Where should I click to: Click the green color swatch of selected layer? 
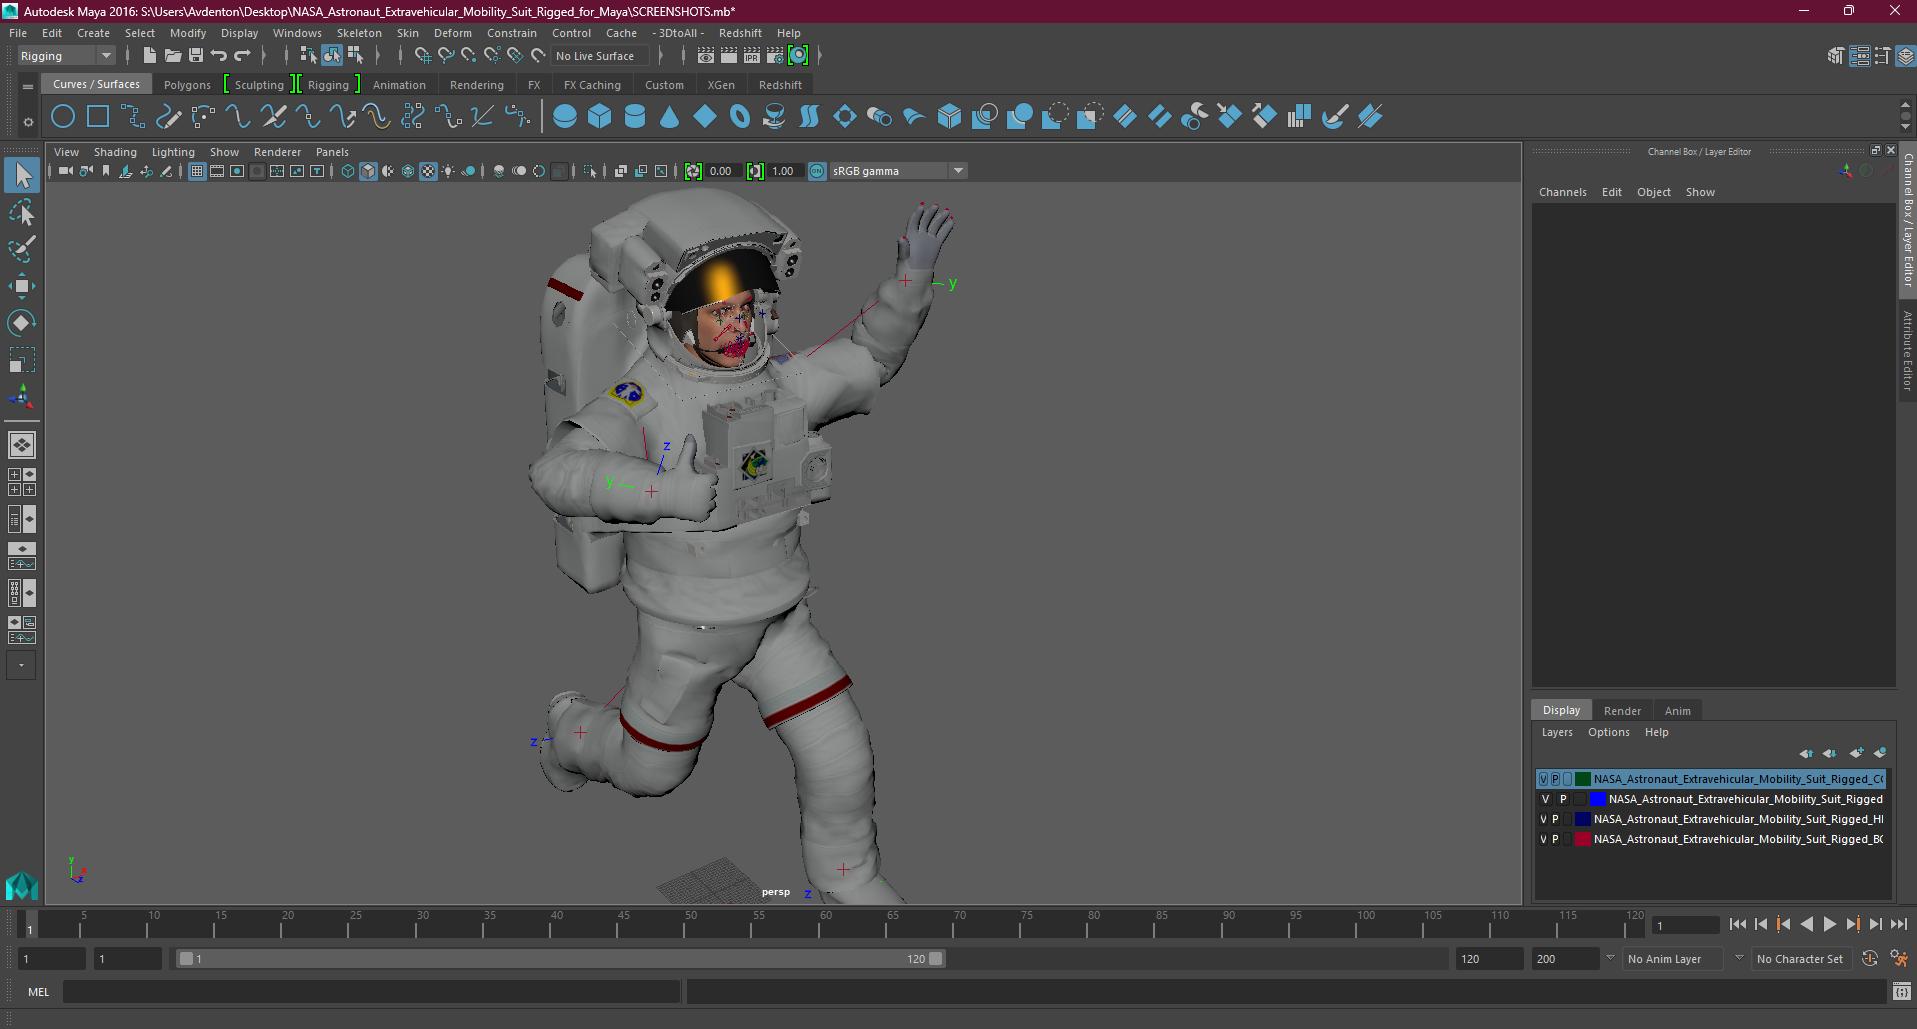(1583, 779)
